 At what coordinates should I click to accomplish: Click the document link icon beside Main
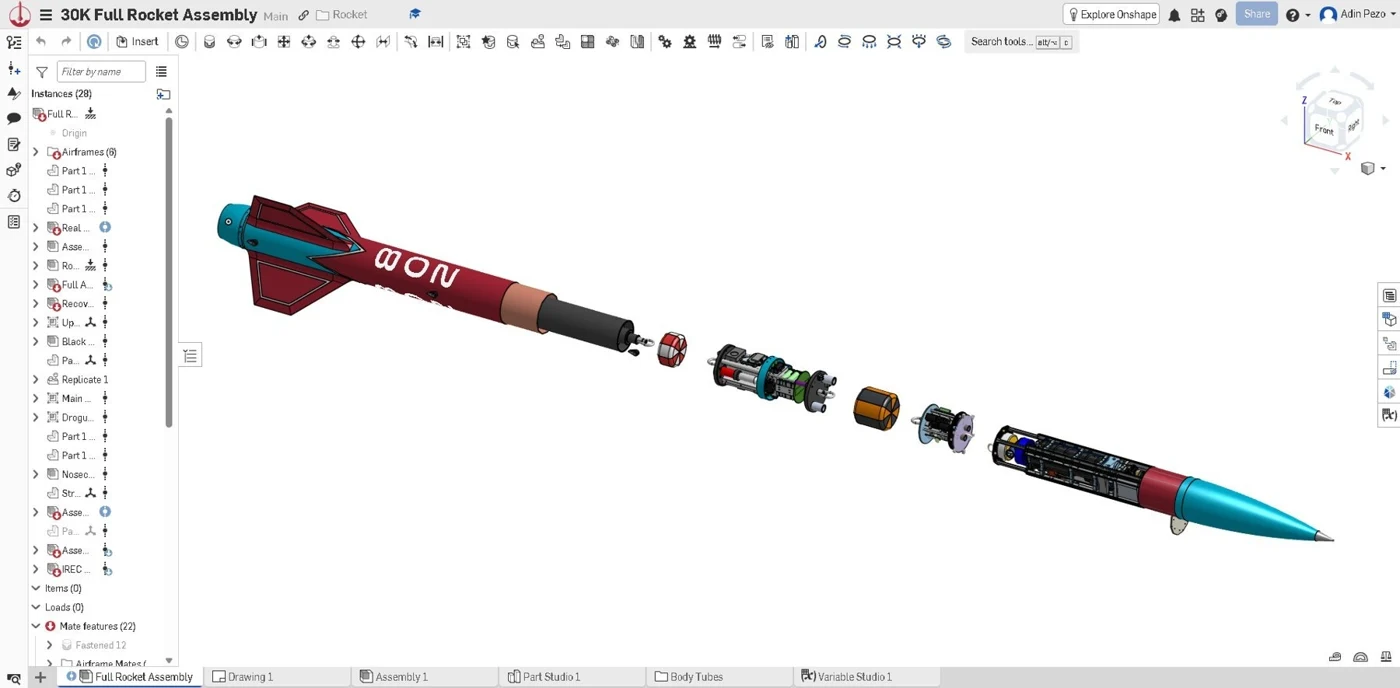coord(303,16)
